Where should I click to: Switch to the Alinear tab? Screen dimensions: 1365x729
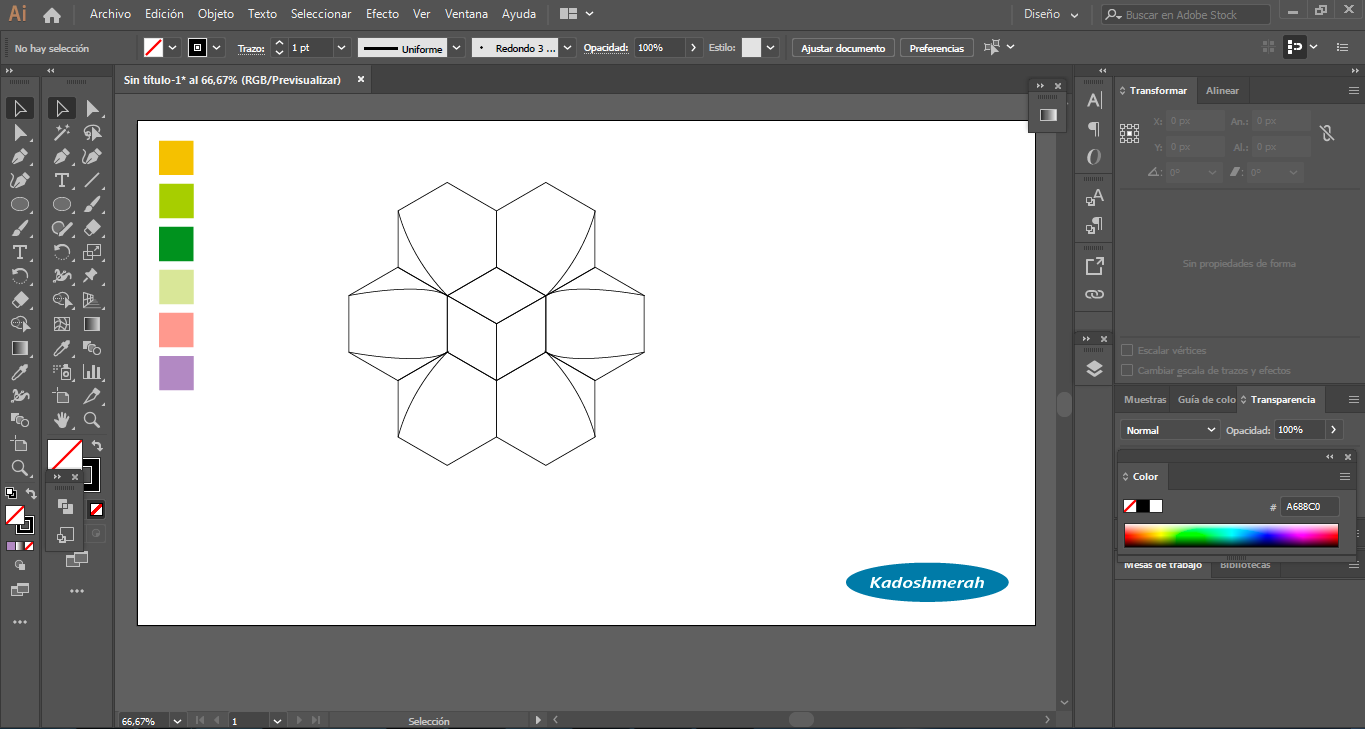pos(1222,91)
